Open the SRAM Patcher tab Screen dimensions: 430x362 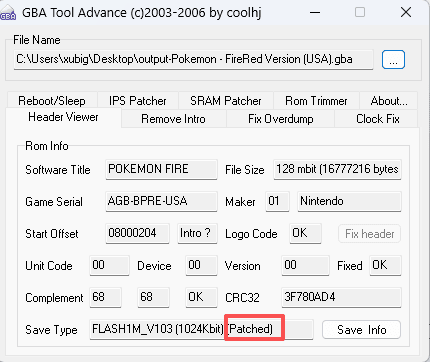coord(226,100)
